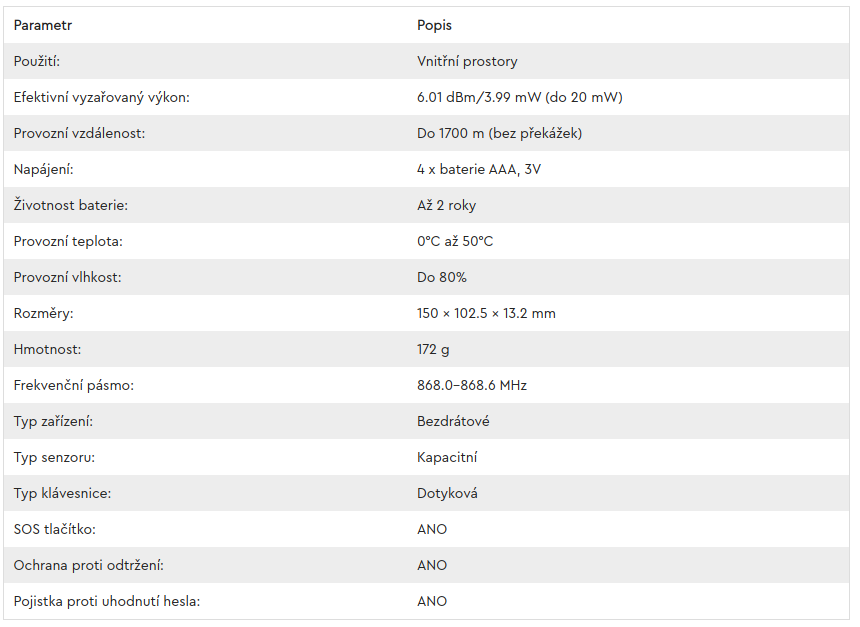Click the 0°C až 50°C temperature value

455,241
